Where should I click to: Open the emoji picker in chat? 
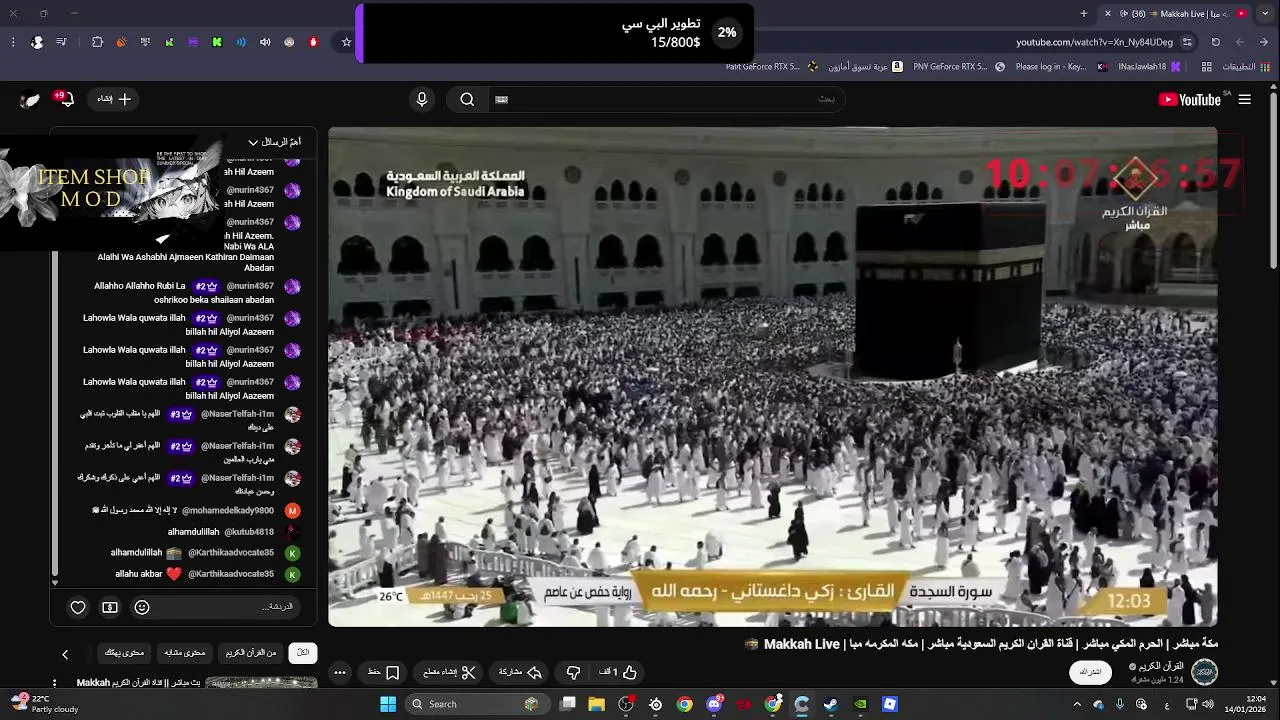pyautogui.click(x=142, y=607)
